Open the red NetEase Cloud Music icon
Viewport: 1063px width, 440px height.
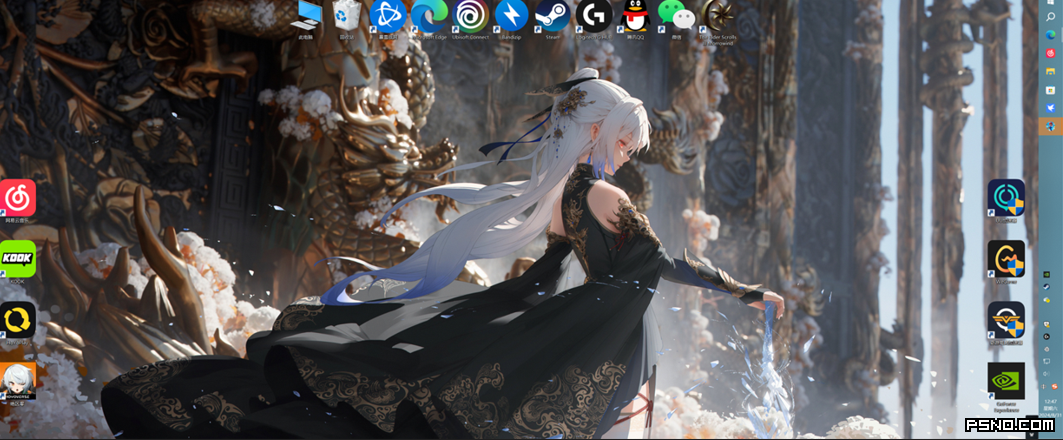click(18, 201)
